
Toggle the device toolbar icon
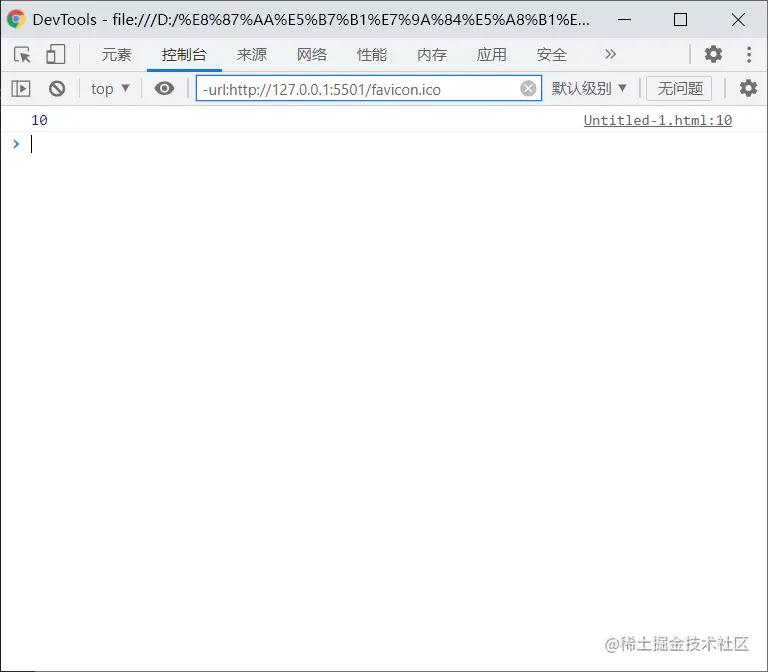(55, 54)
